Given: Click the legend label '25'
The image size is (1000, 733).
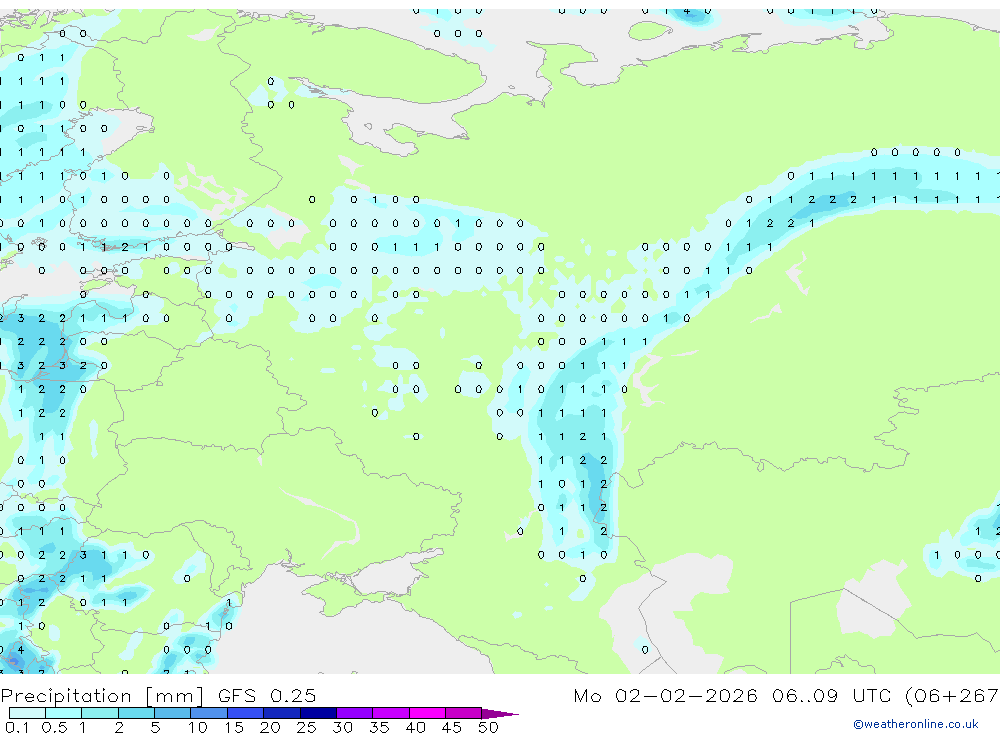Looking at the screenshot, I should coord(306,727).
